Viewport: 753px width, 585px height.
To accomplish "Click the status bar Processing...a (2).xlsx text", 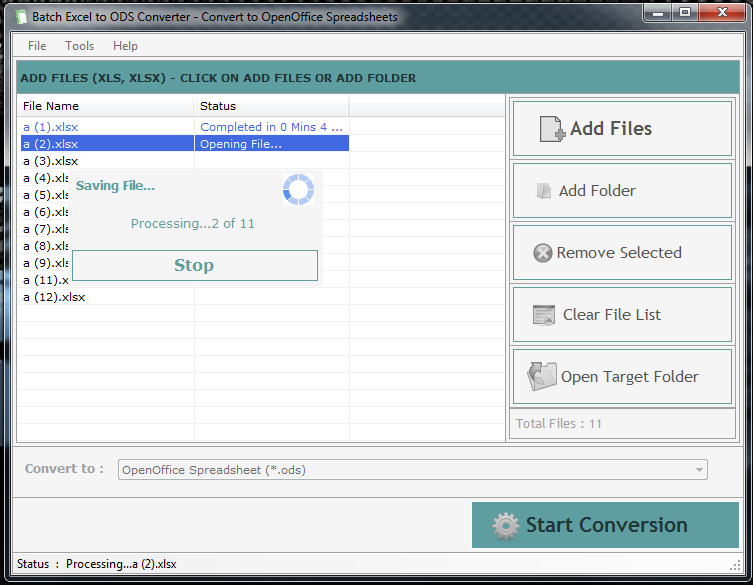I will 121,564.
